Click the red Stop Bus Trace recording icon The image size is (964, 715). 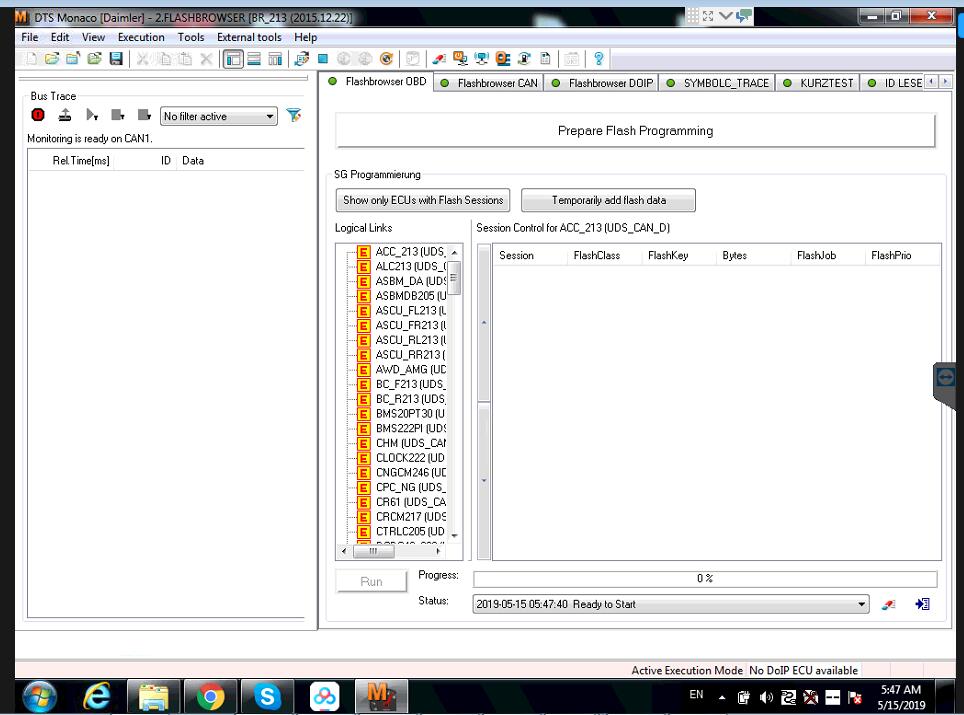click(38, 115)
